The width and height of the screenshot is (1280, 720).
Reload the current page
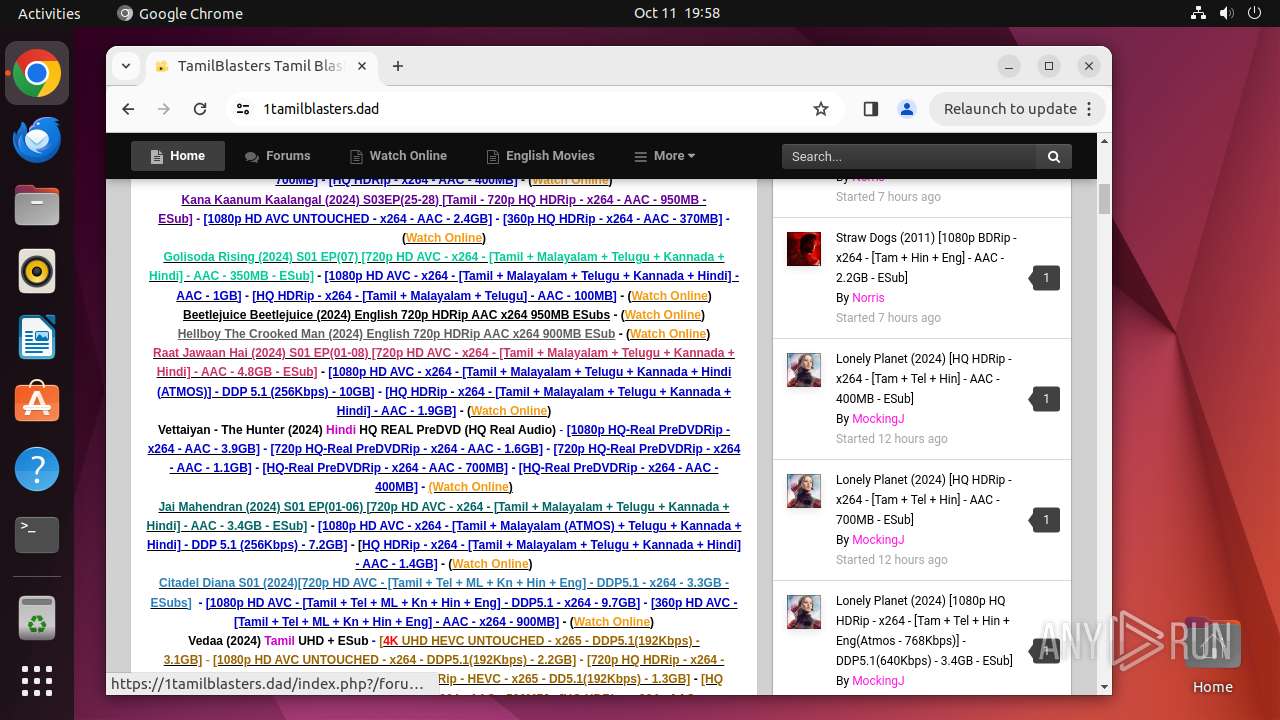tap(200, 109)
